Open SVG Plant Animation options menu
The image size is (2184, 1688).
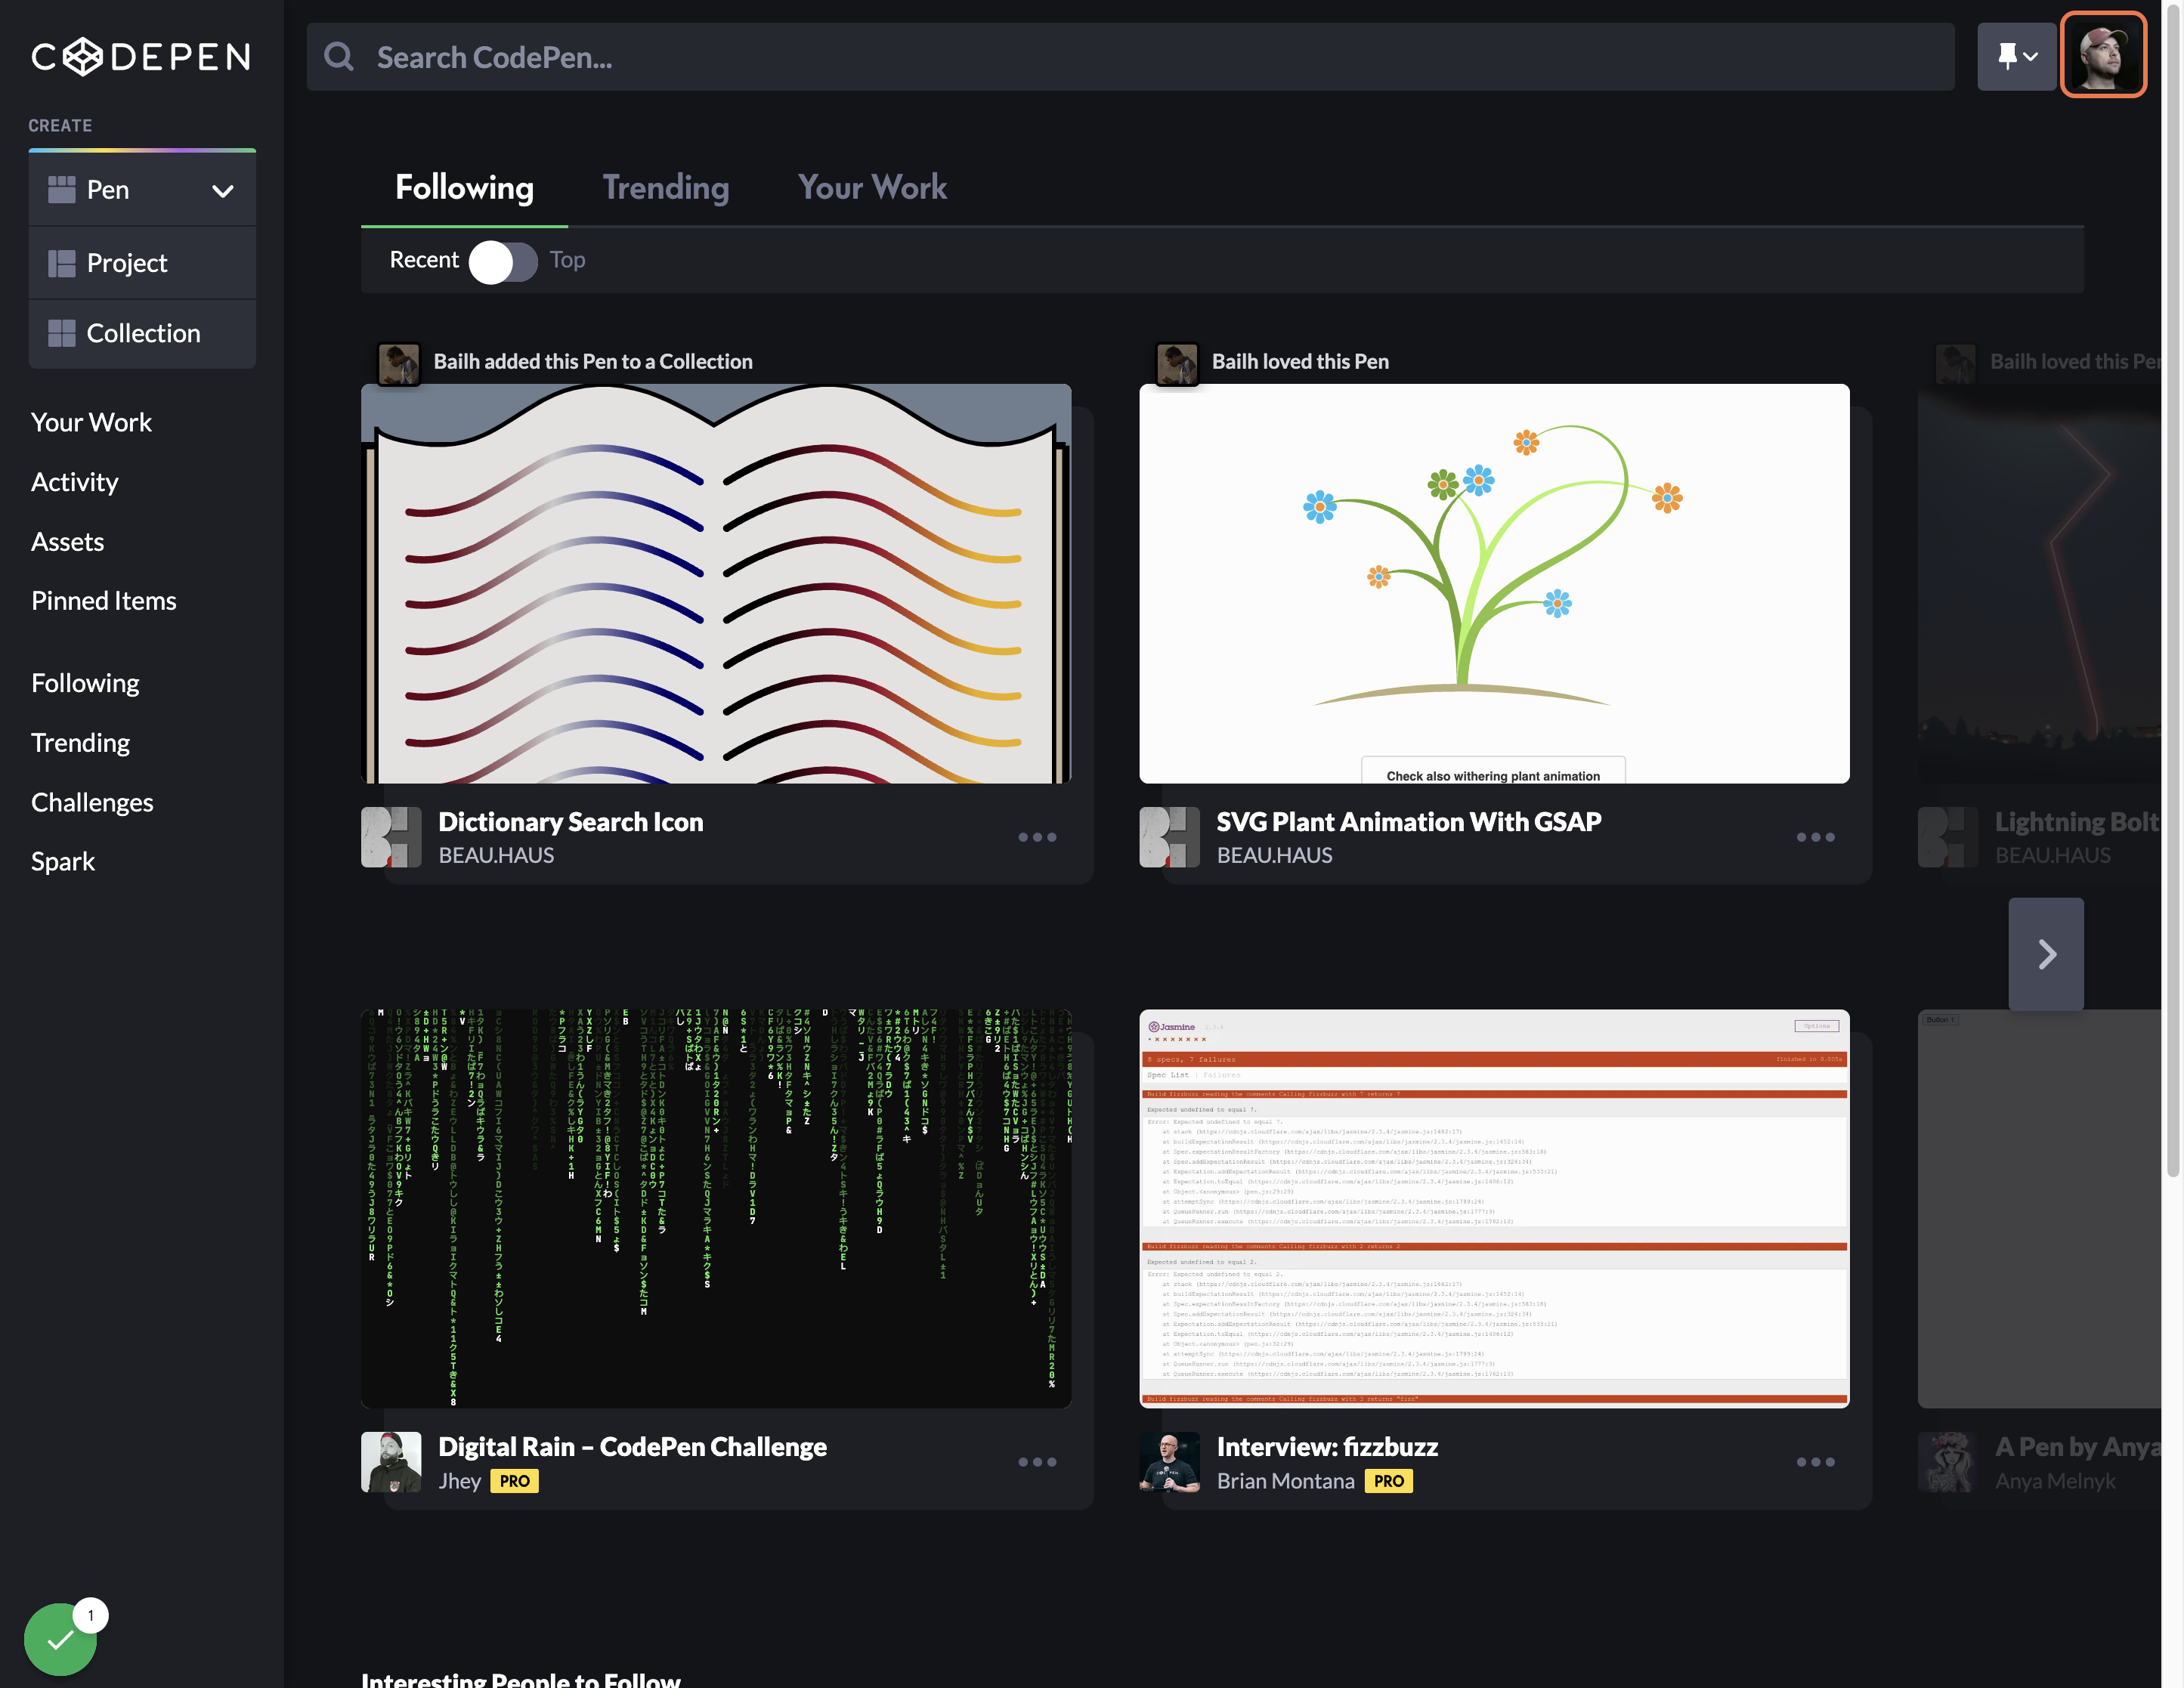click(x=1815, y=837)
